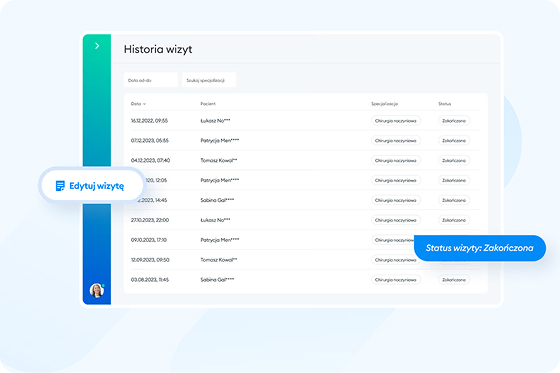Viewport: 560px width, 373px height.
Task: Click the Status wizyty: Zakończona badge
Action: pyautogui.click(x=480, y=248)
